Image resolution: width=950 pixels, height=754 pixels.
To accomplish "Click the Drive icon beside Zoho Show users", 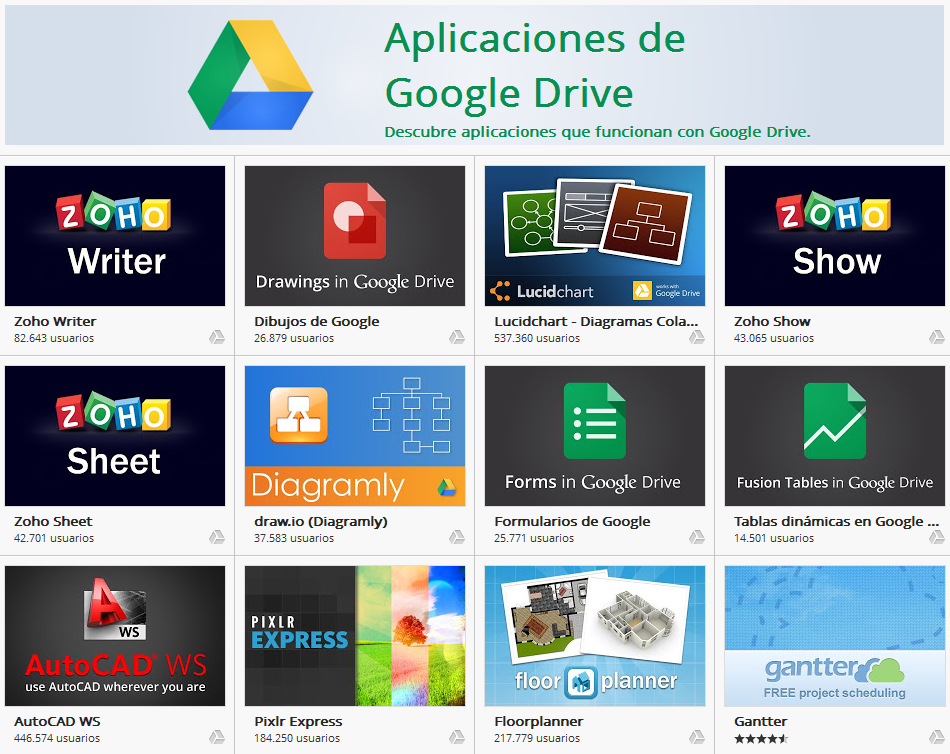I will (x=937, y=337).
